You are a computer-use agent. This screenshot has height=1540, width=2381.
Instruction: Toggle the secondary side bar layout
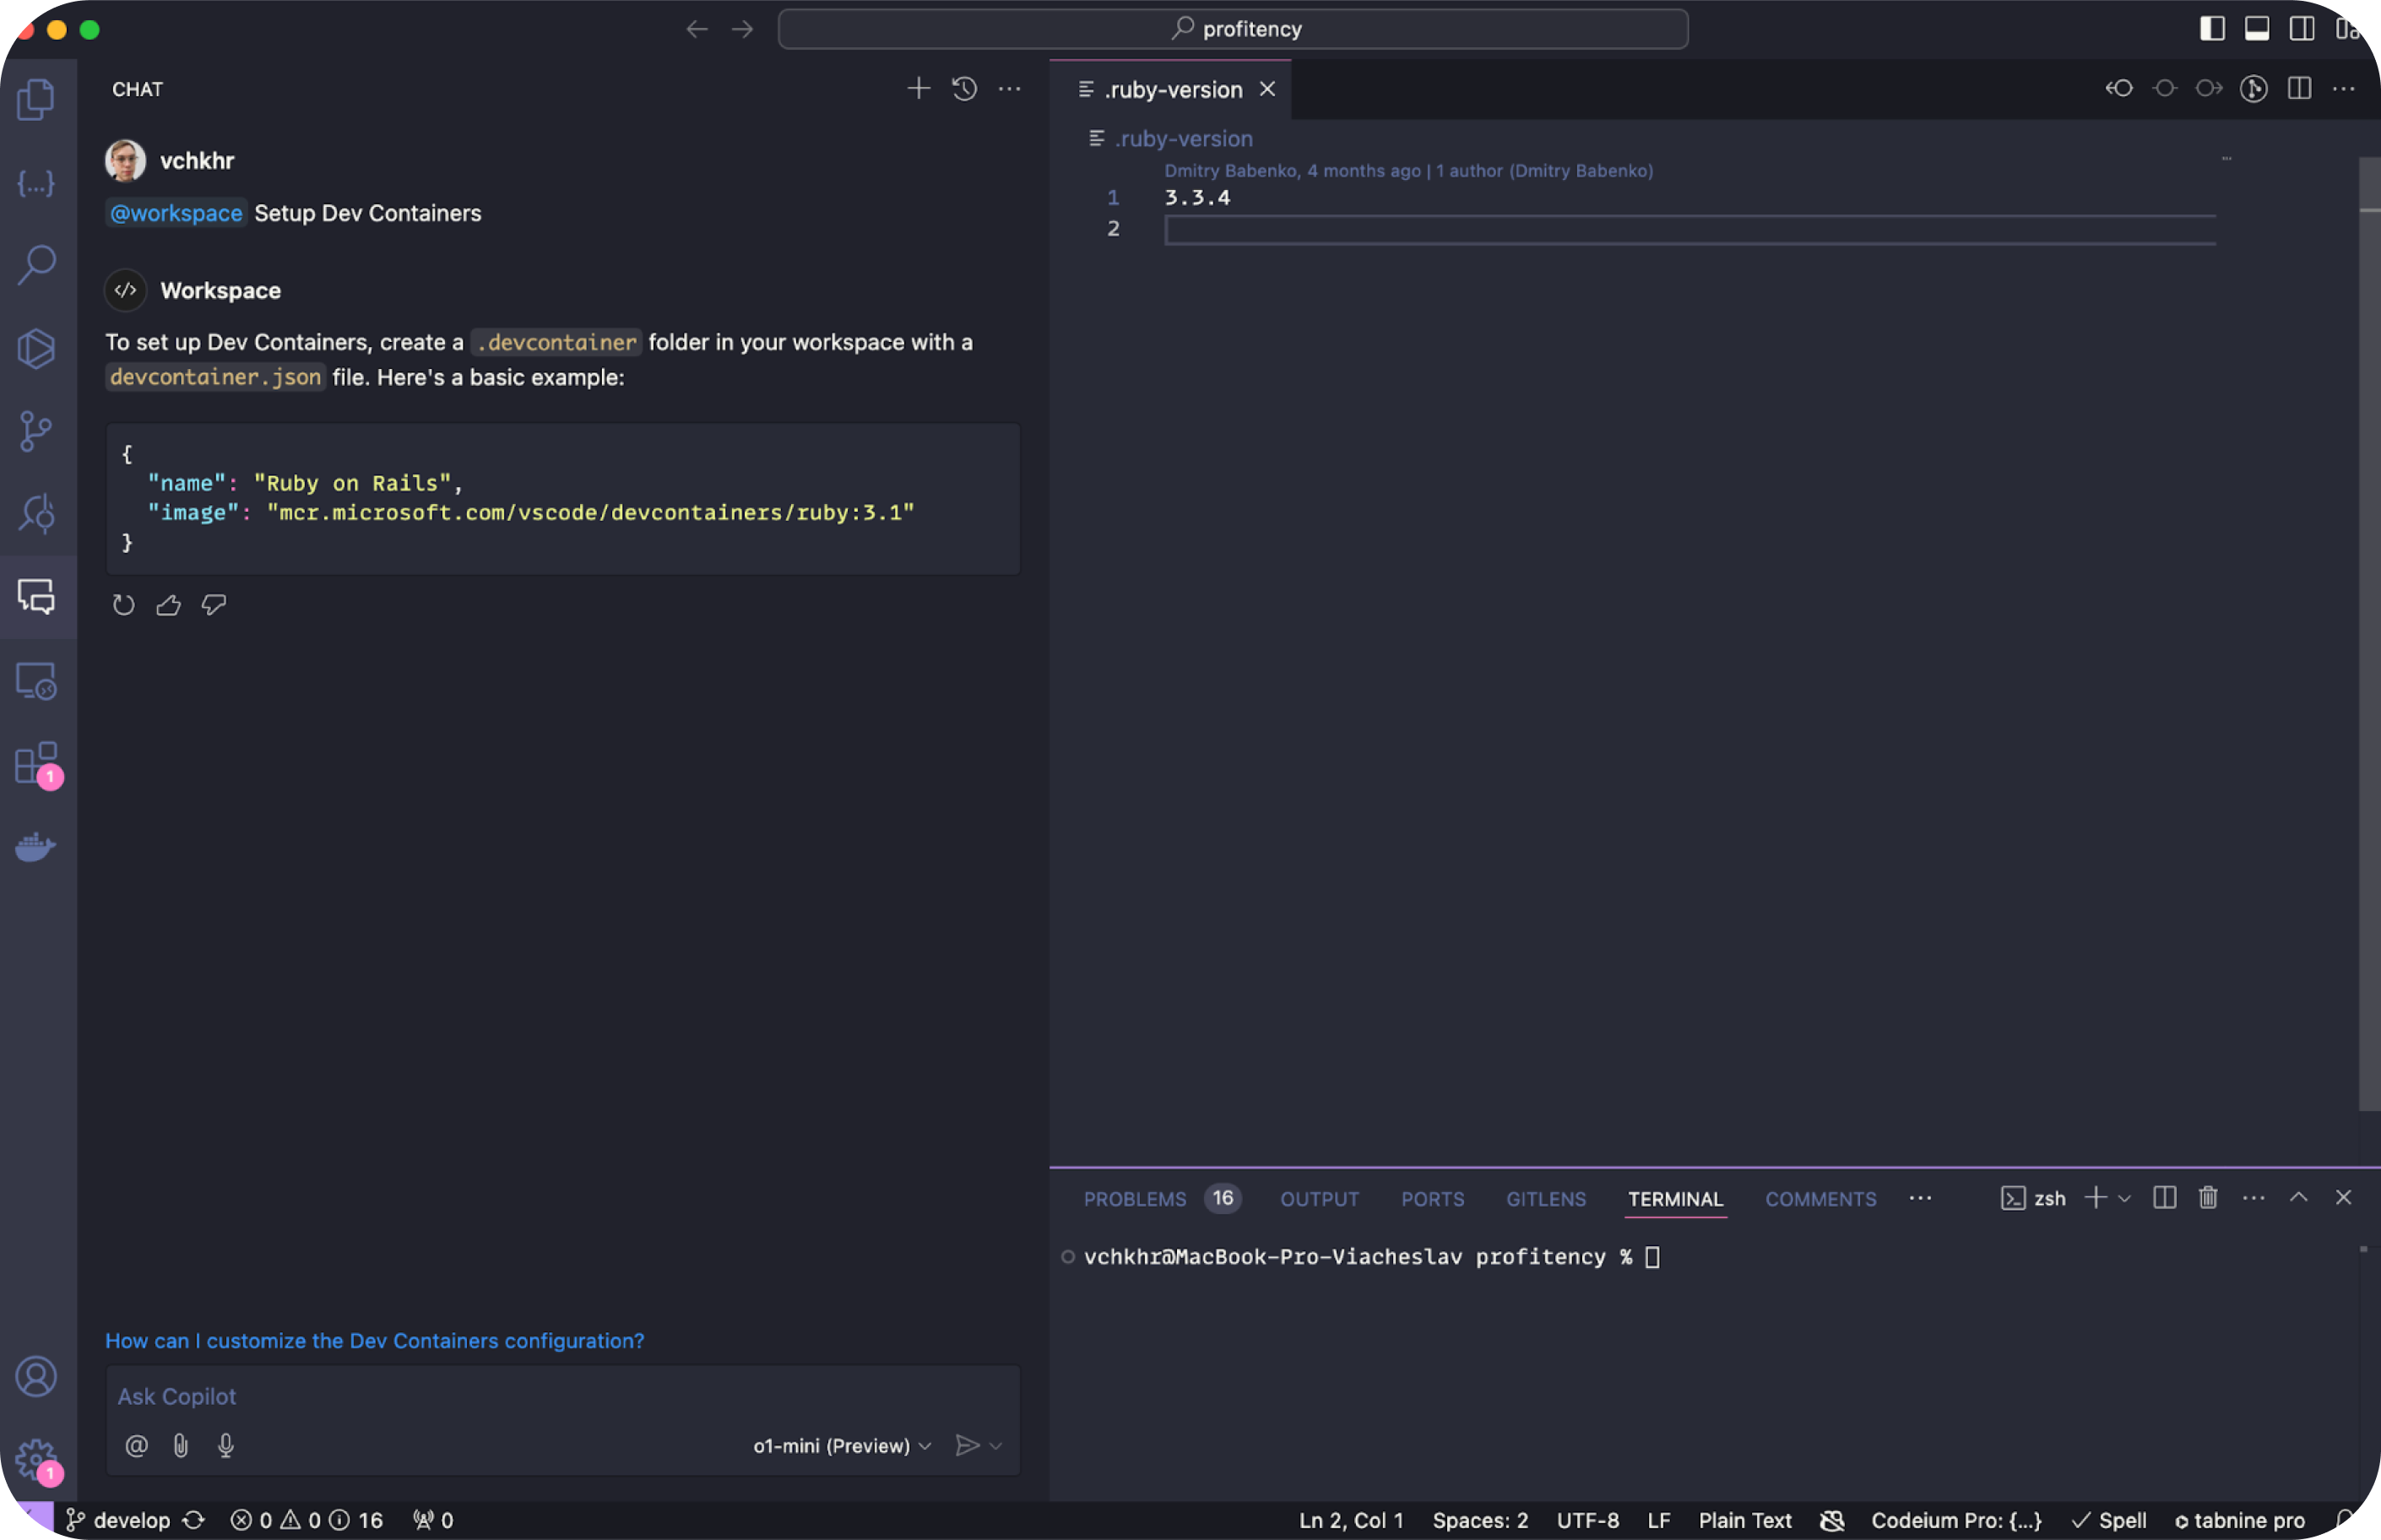[x=2302, y=29]
